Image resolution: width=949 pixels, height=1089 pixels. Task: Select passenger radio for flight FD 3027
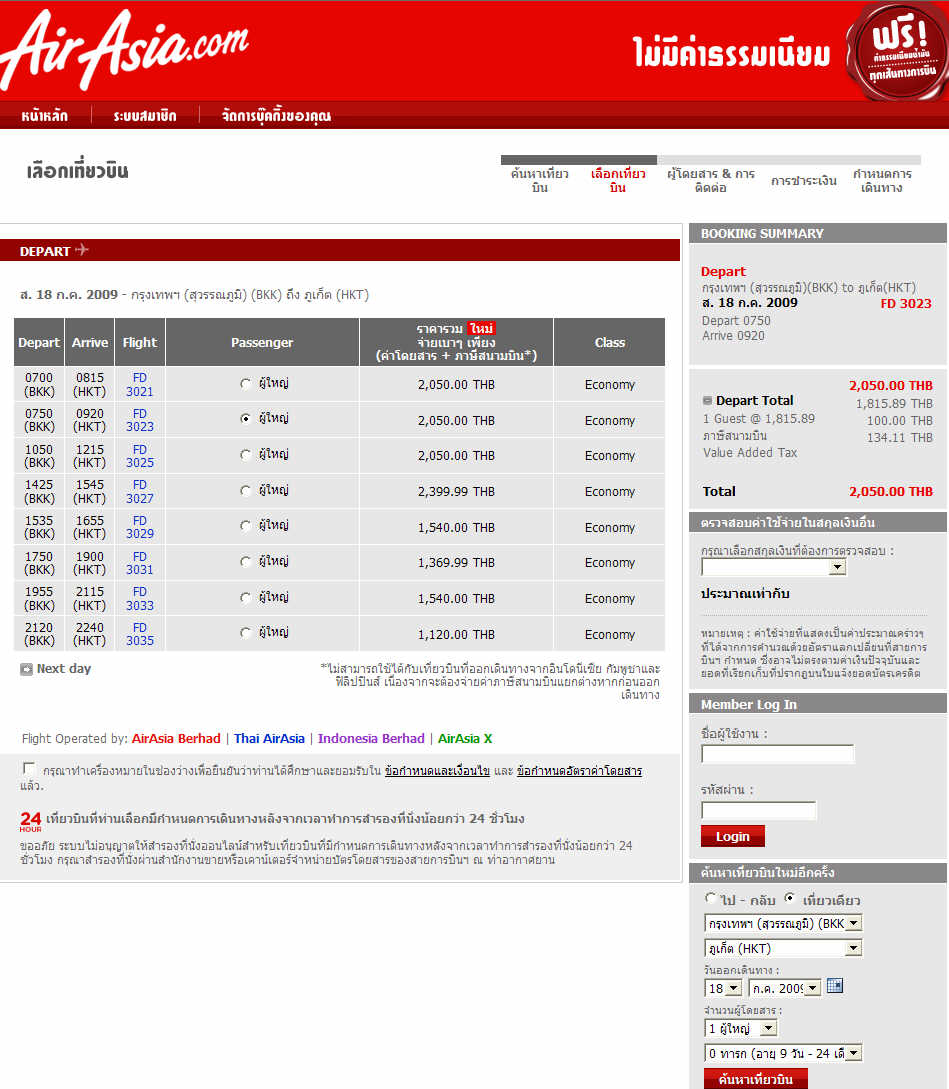245,491
